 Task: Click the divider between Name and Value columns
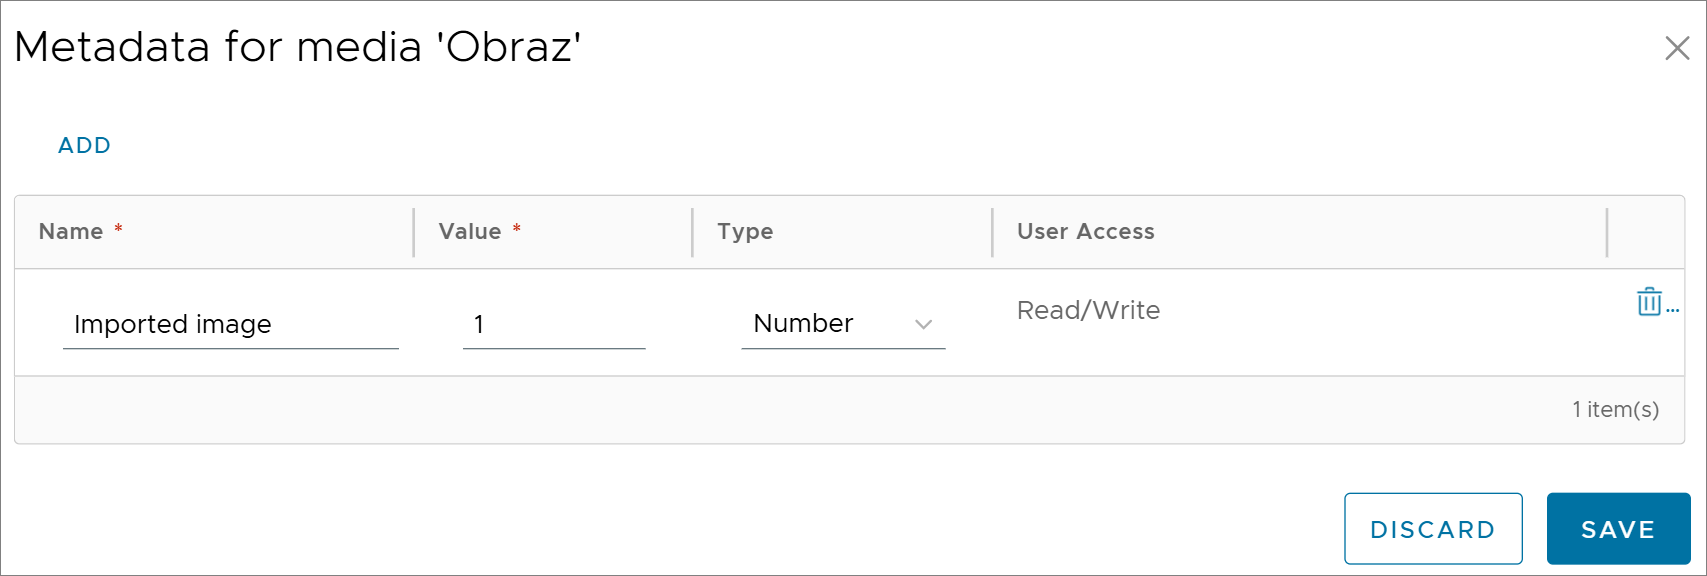point(414,232)
